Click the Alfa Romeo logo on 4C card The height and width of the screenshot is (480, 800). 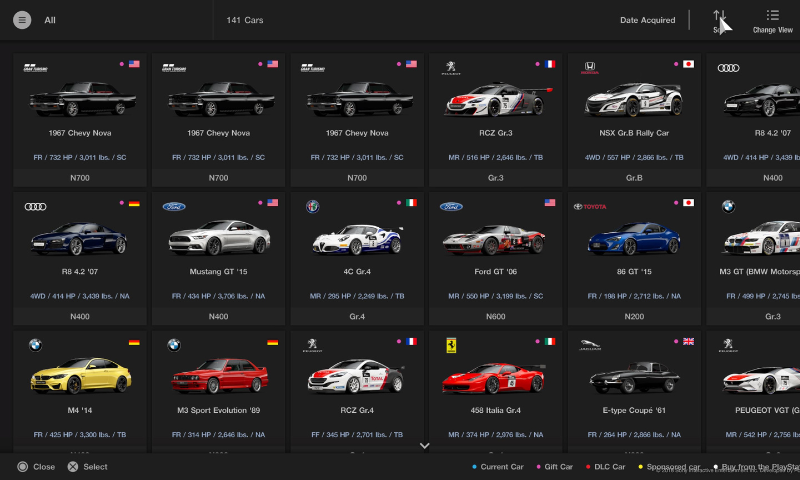[313, 207]
